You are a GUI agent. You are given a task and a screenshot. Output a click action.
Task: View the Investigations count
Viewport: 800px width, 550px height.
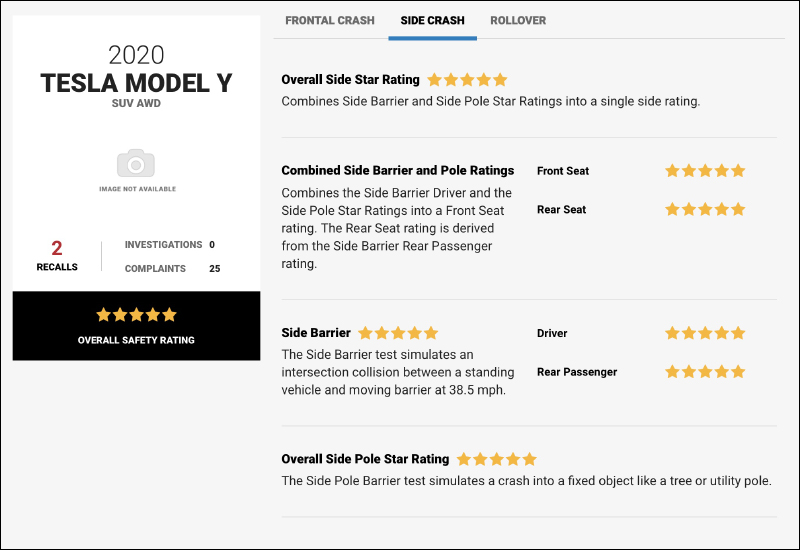[x=169, y=245]
